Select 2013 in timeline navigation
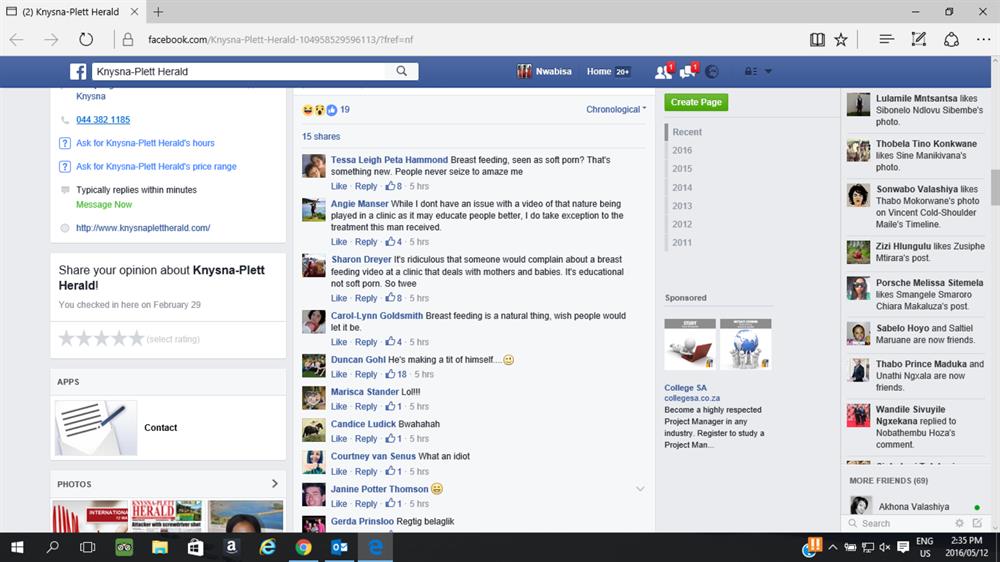Viewport: 1000px width, 562px height. 682,206
